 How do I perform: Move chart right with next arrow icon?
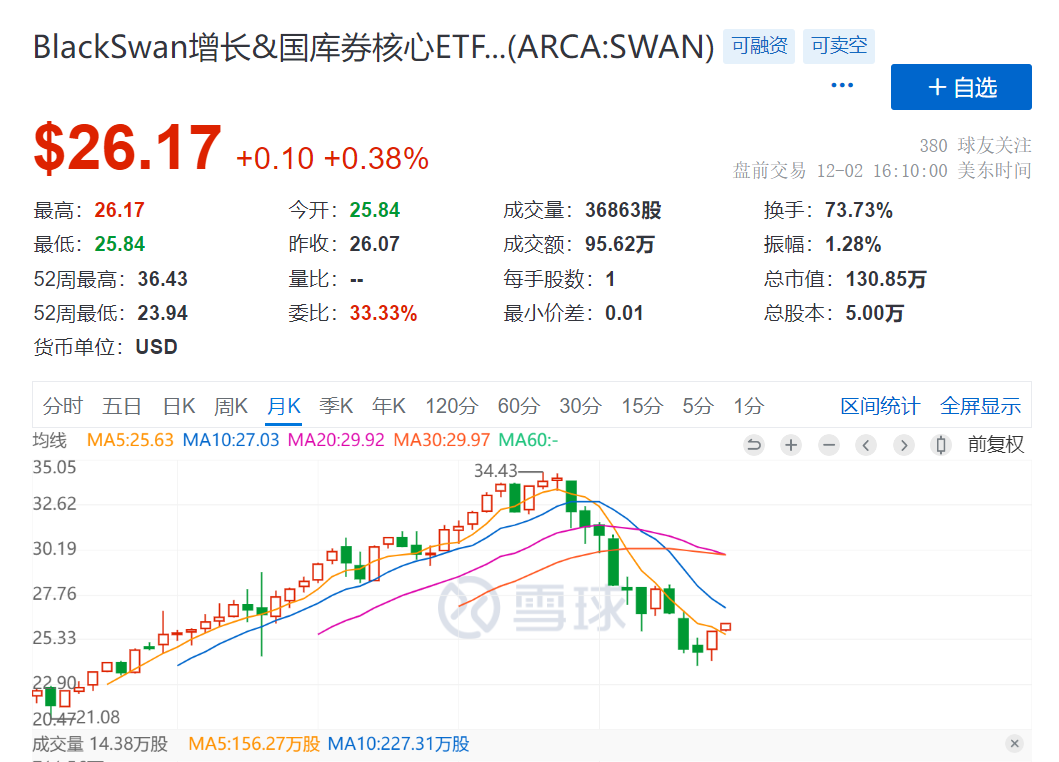click(x=904, y=444)
